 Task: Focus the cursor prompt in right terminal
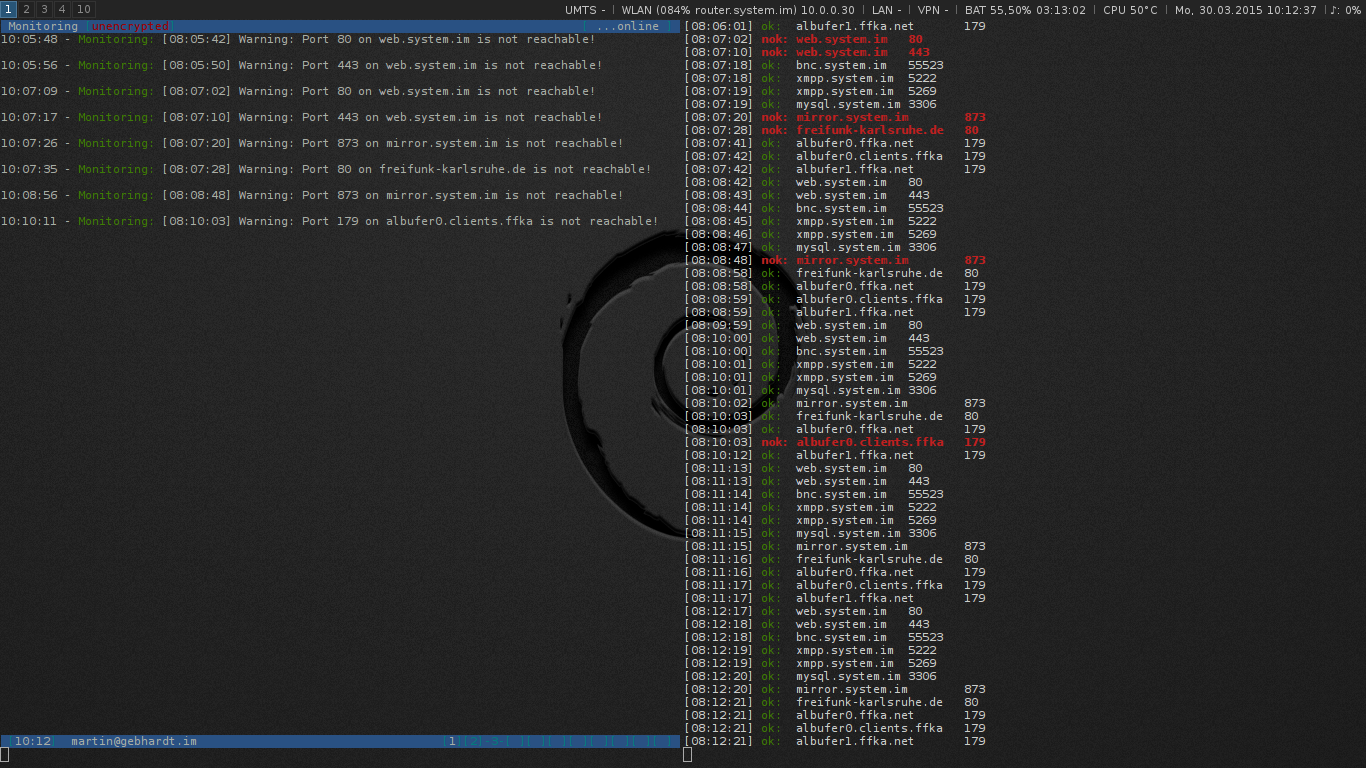click(x=688, y=754)
